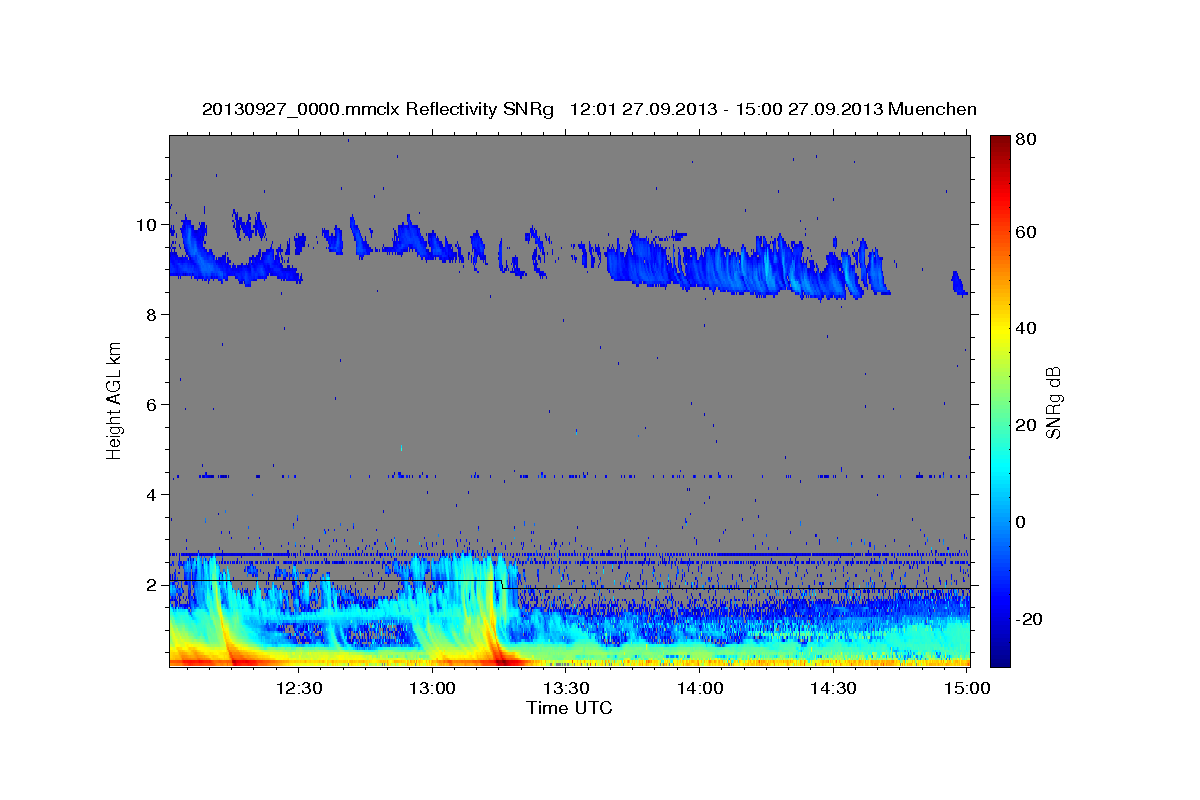
Task: Click the colorbar value 40
Action: [1024, 328]
